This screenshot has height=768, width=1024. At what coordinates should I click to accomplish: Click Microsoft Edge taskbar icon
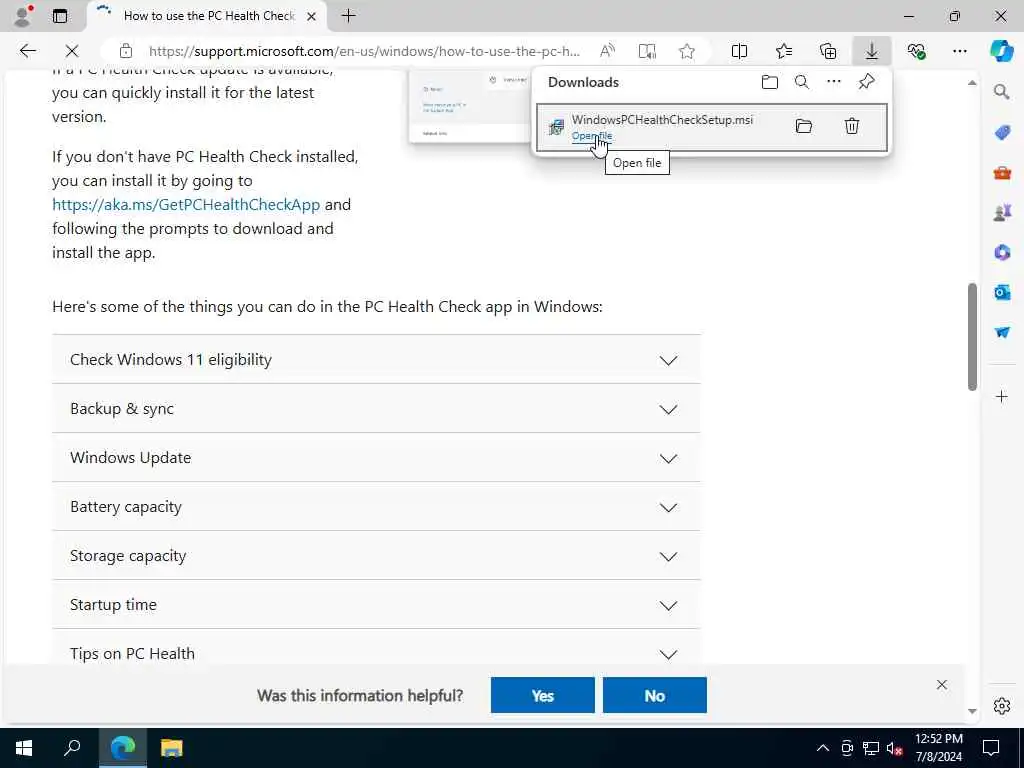pos(122,748)
